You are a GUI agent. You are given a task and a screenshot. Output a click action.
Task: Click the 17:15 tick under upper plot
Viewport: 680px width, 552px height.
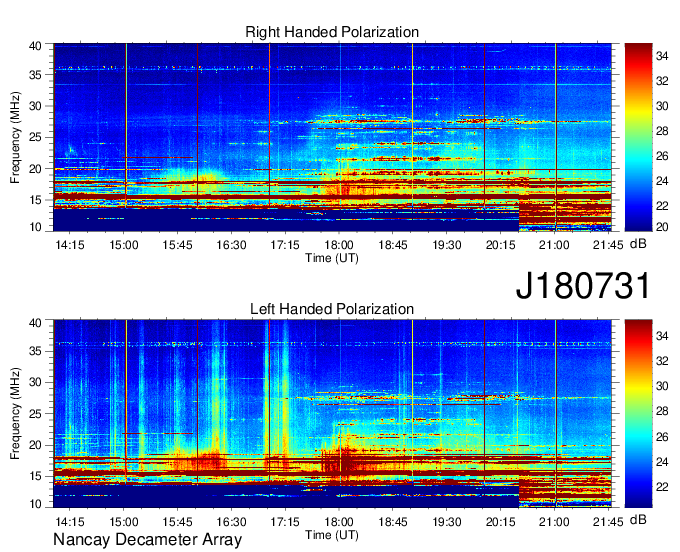pyautogui.click(x=285, y=245)
